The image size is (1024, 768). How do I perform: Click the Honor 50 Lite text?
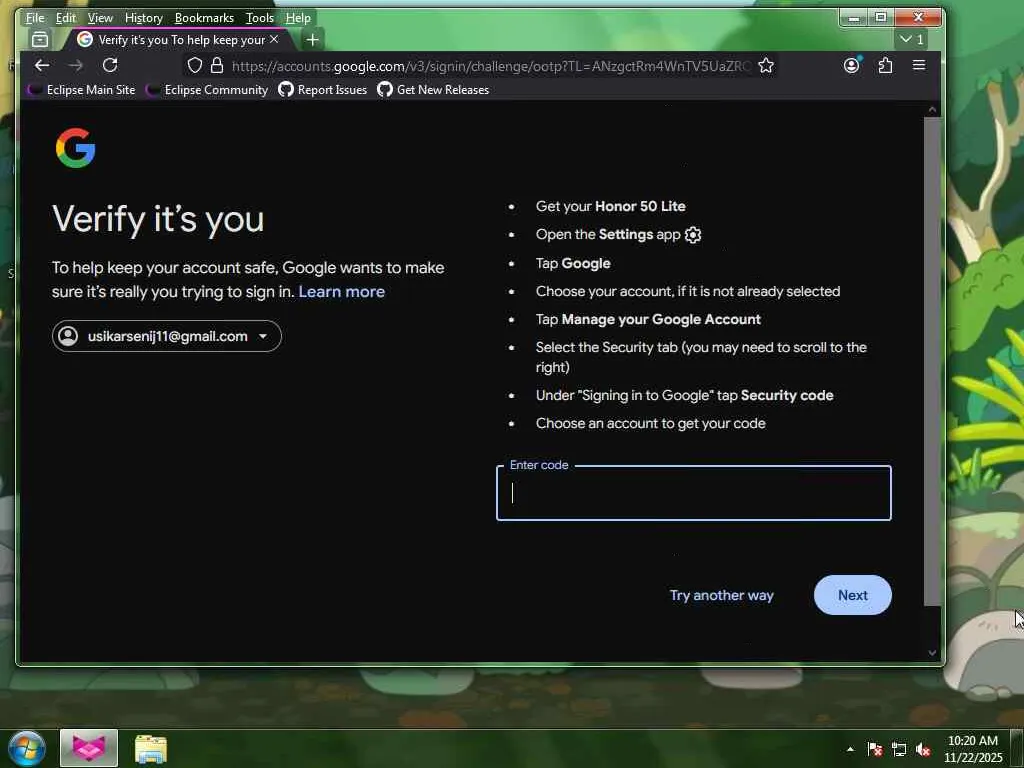640,206
